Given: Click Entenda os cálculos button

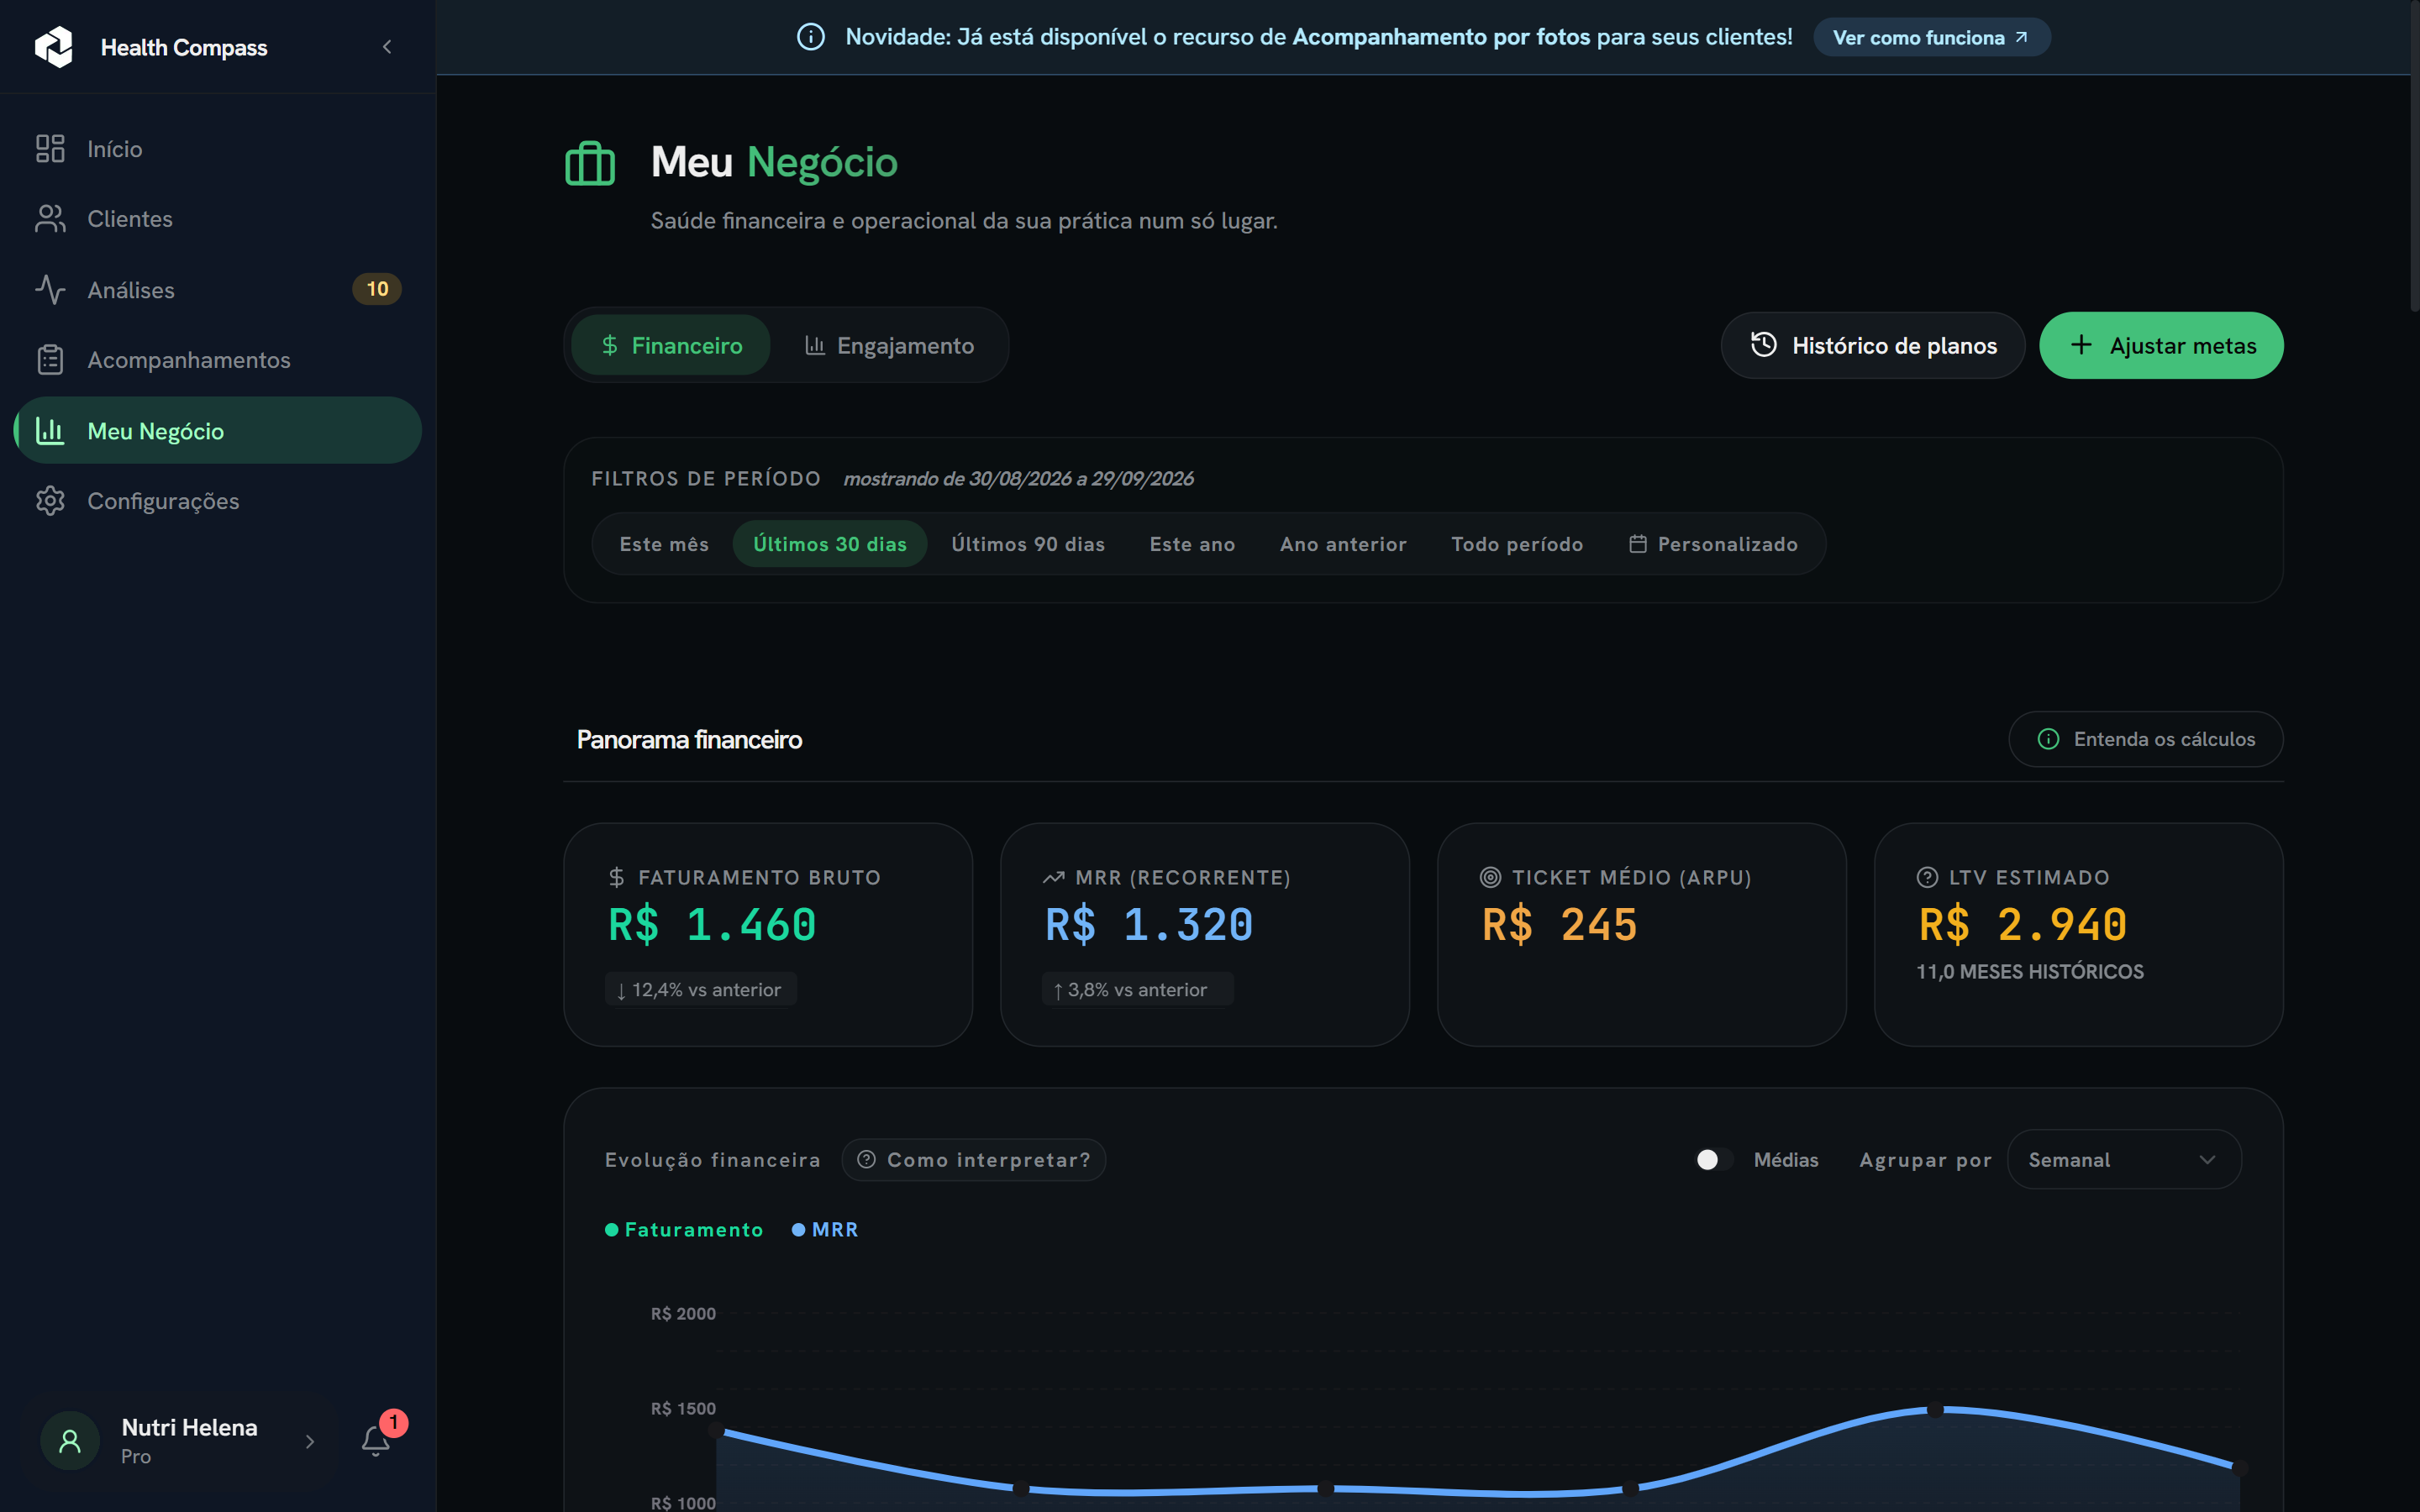Looking at the screenshot, I should [x=2146, y=739].
